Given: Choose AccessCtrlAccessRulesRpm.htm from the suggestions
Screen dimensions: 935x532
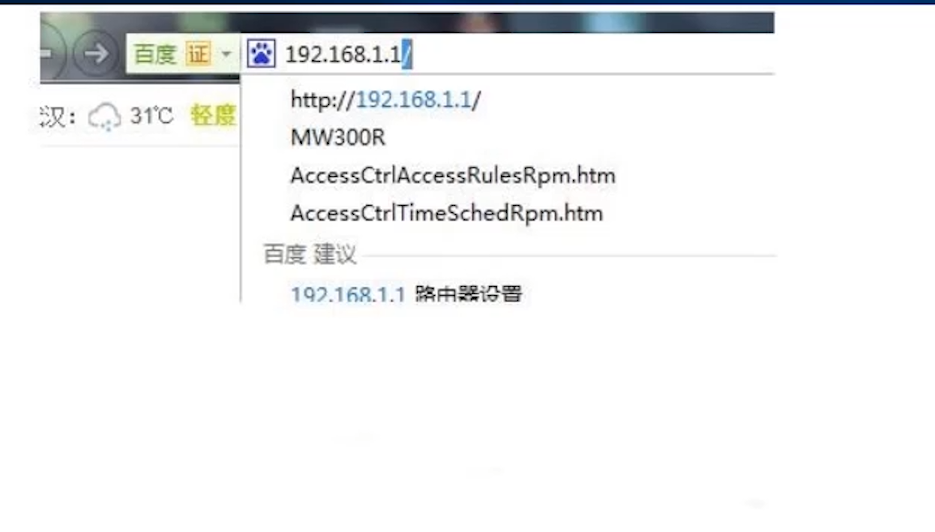Looking at the screenshot, I should [x=453, y=176].
